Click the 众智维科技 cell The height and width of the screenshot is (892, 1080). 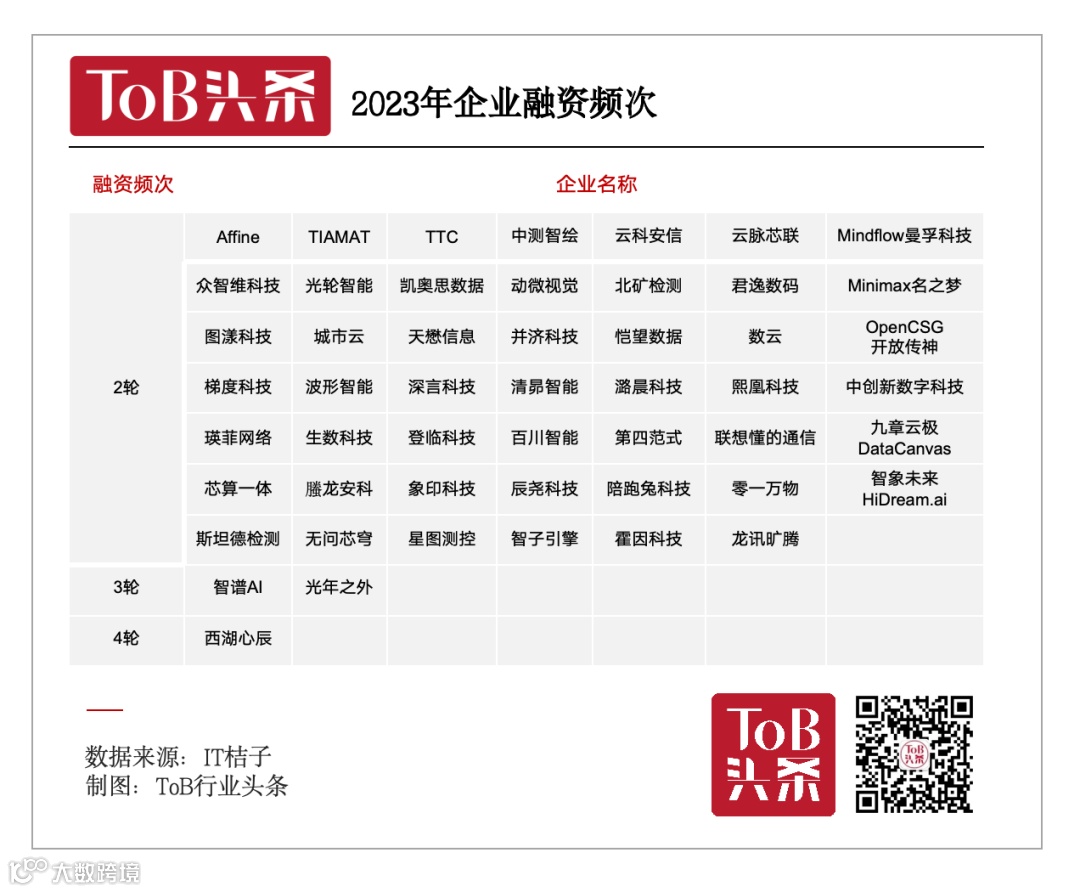(238, 286)
